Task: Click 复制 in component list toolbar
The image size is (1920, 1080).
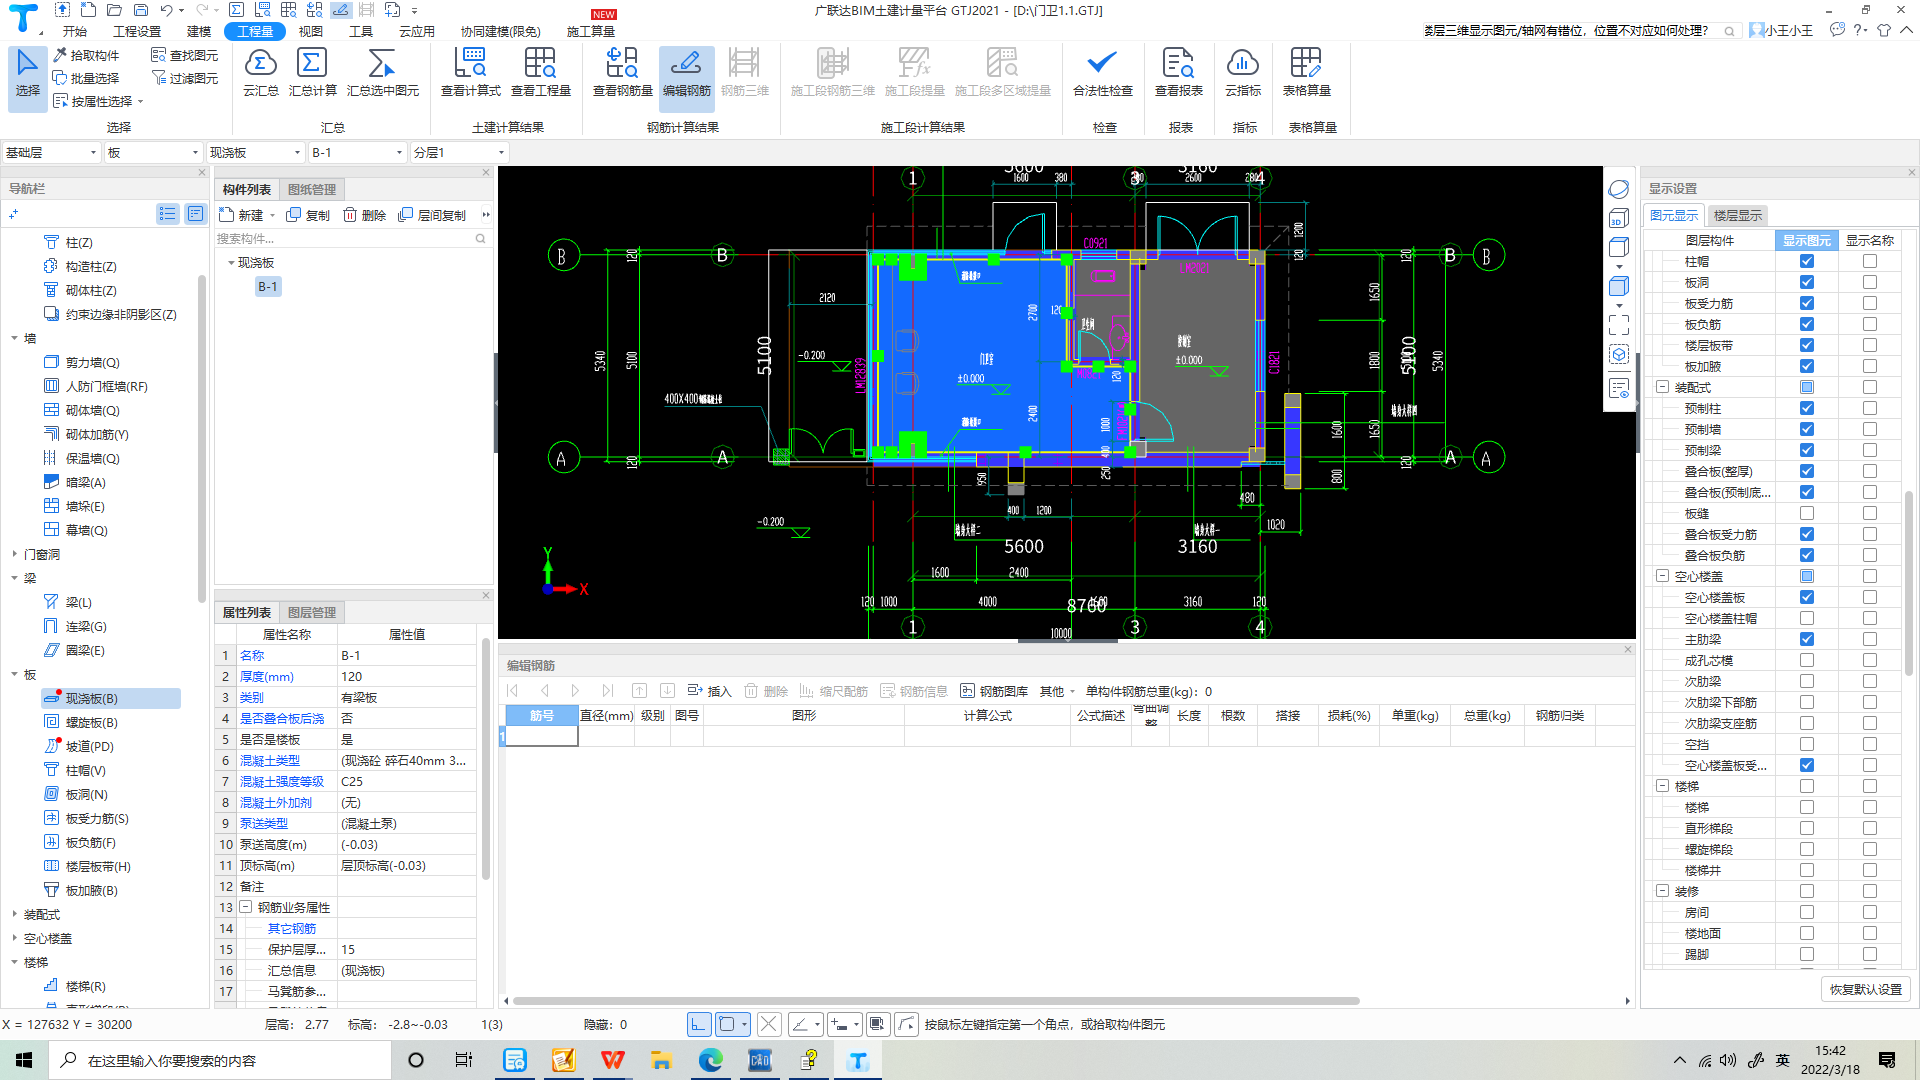Action: point(308,215)
